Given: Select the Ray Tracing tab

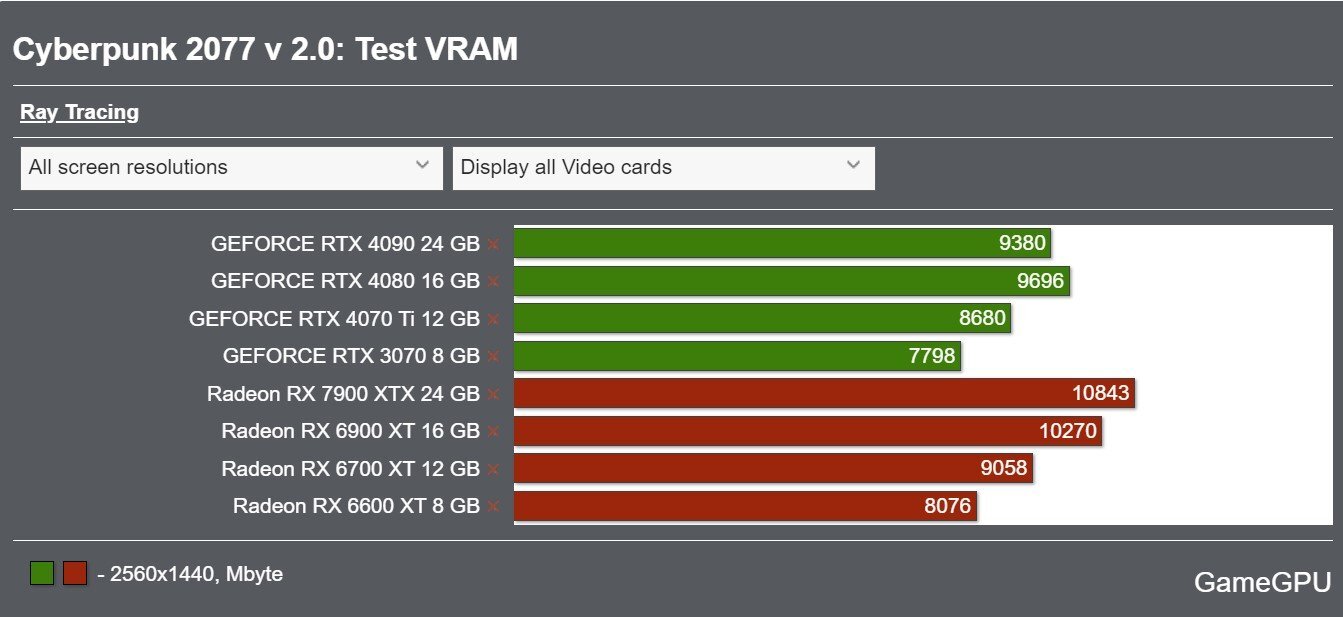Looking at the screenshot, I should tap(79, 112).
